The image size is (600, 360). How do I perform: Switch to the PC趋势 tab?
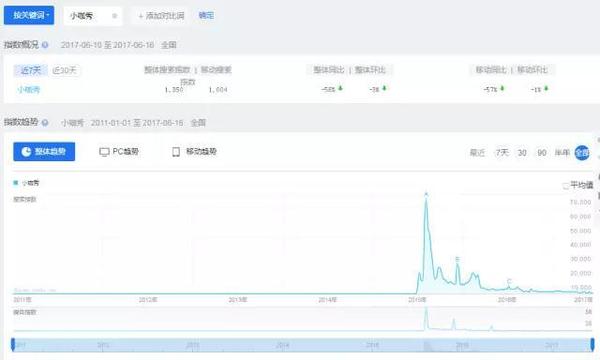(x=119, y=152)
